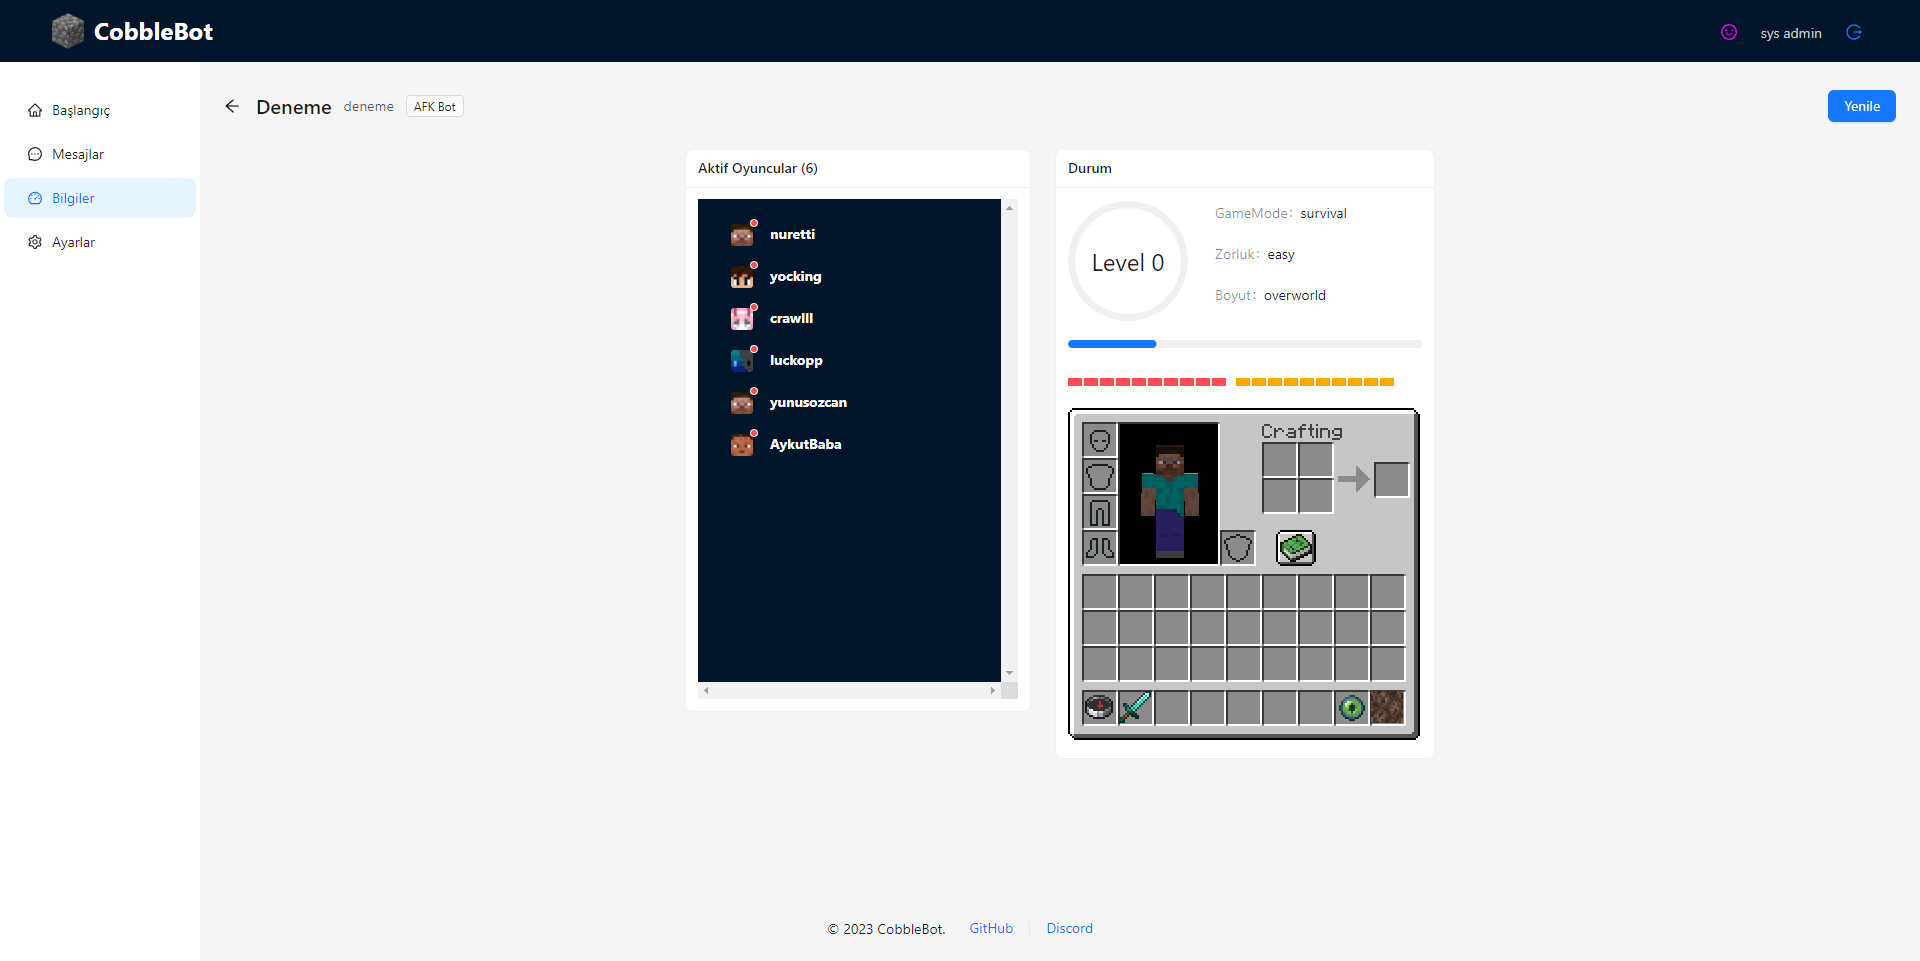Click nuretti's player head avatar
This screenshot has width=1920, height=961.
point(742,235)
